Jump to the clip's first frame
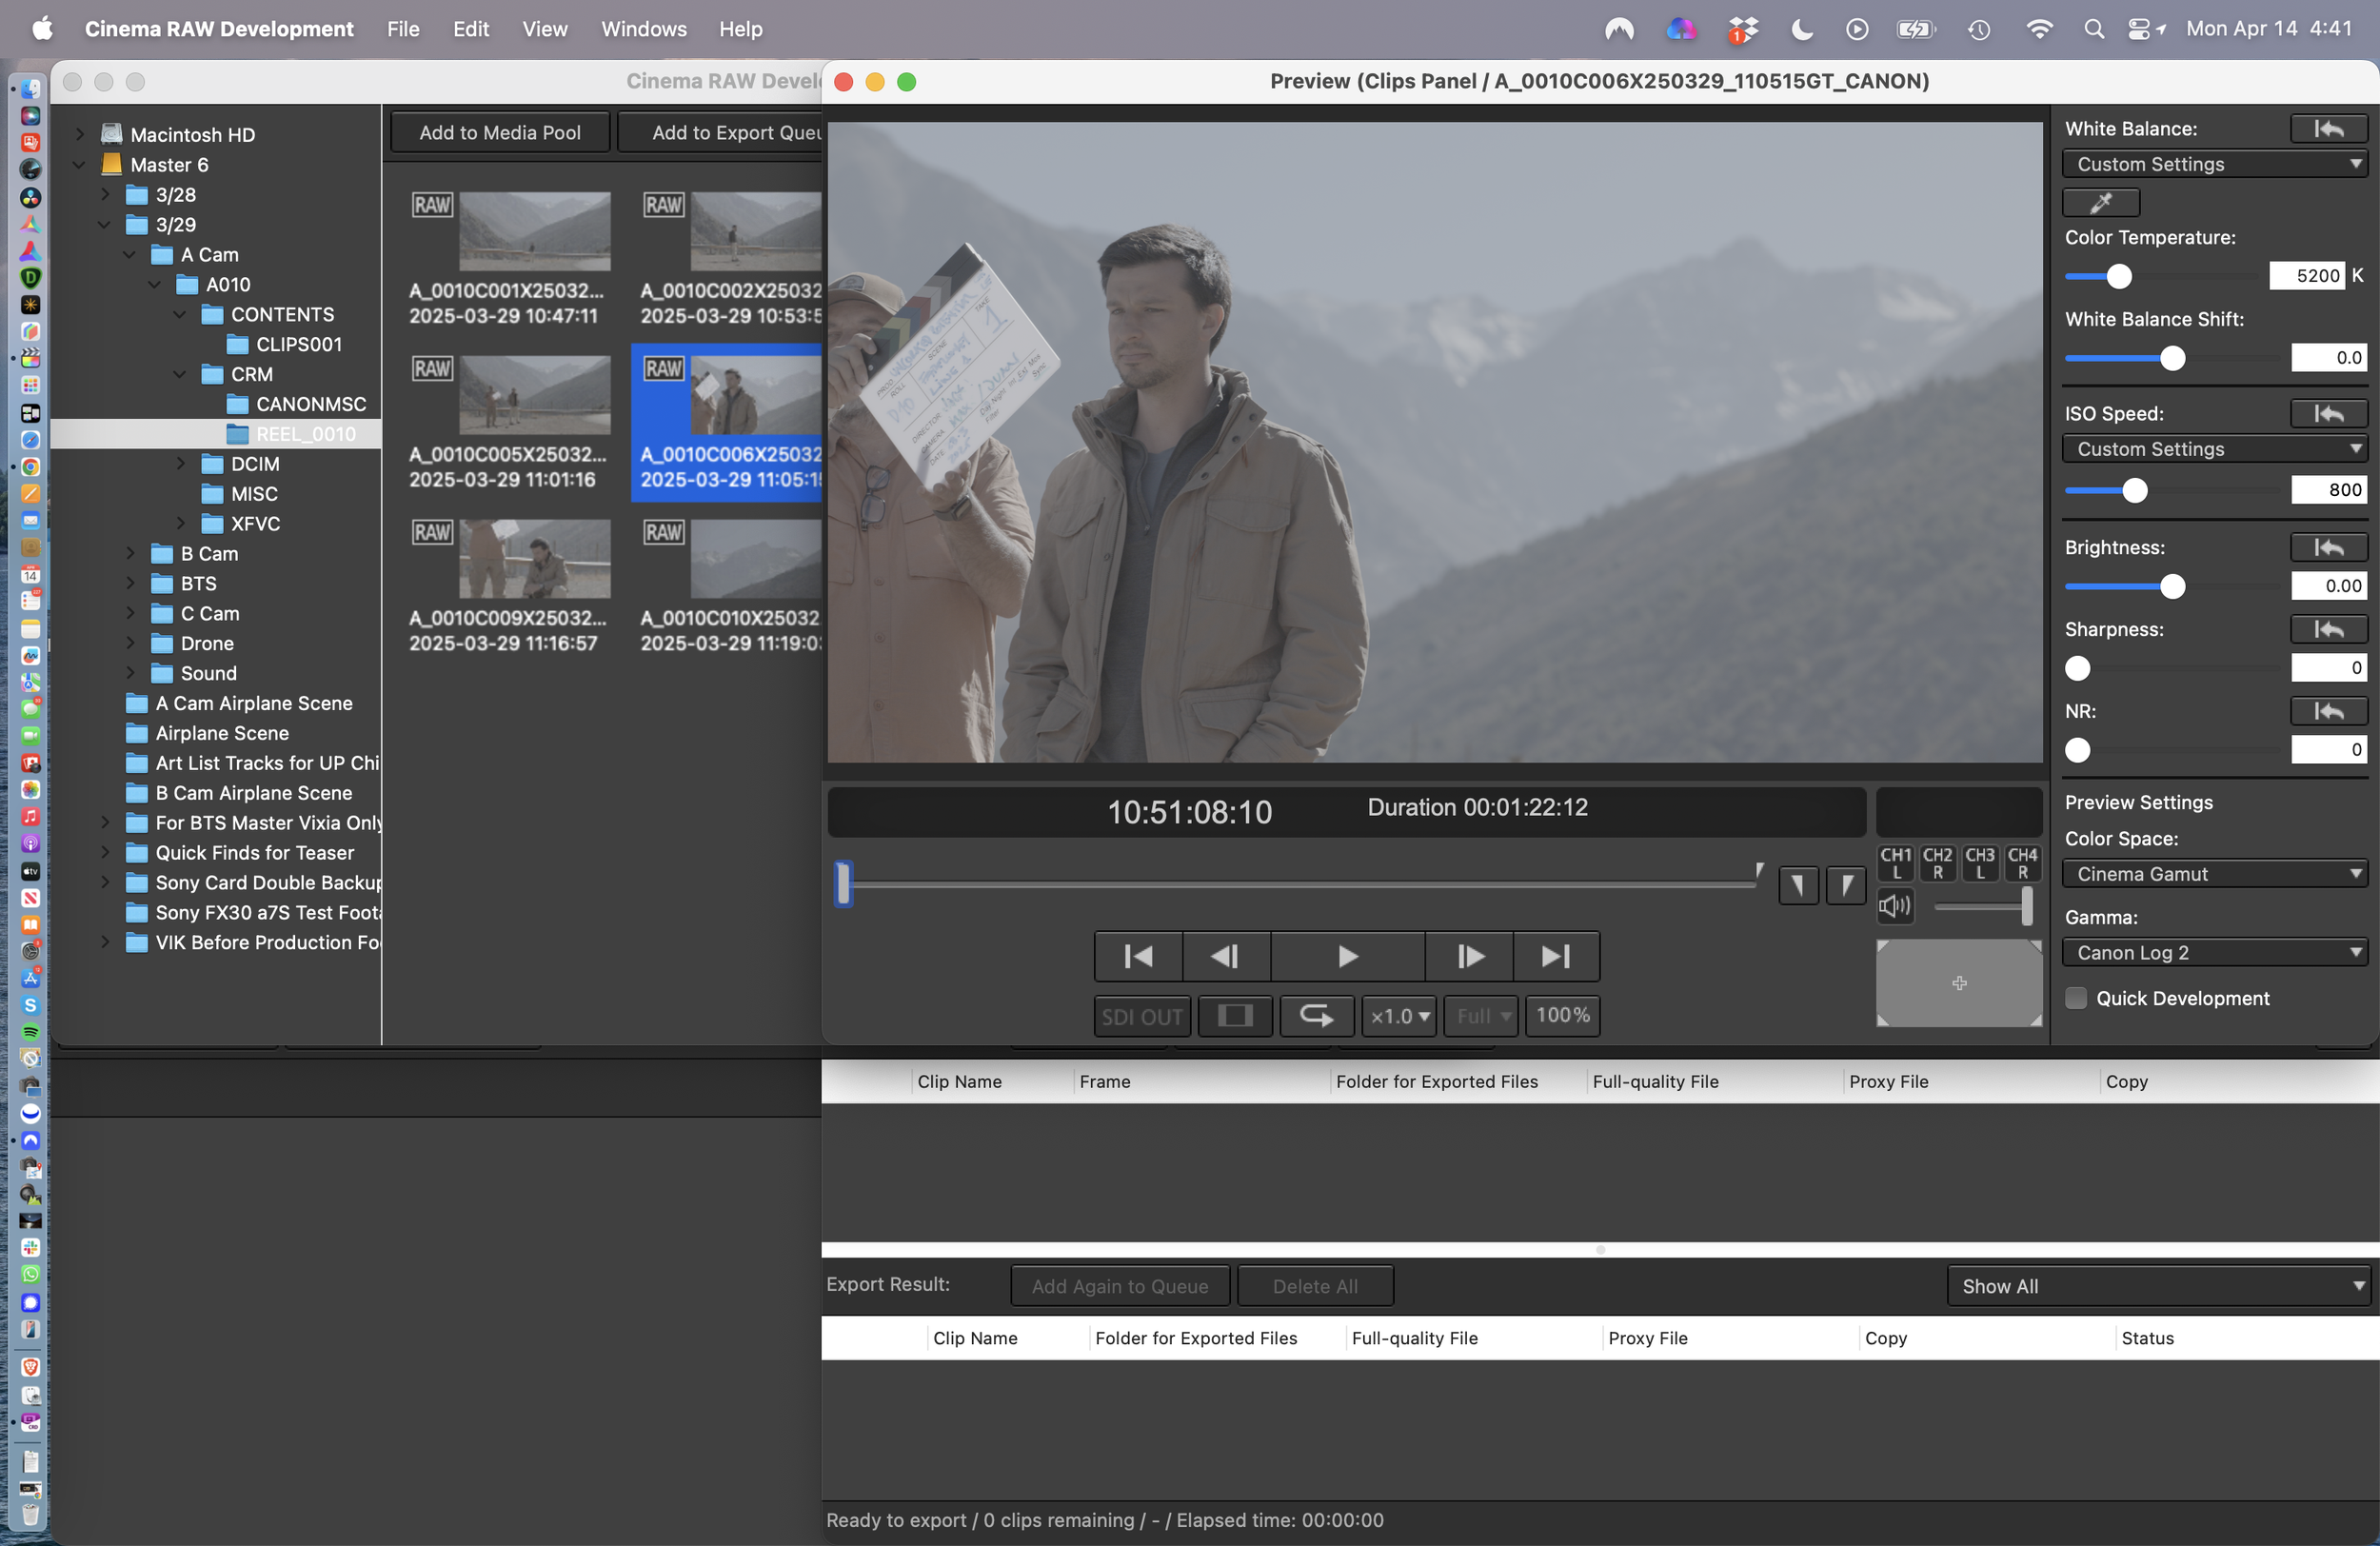The image size is (2380, 1546). [1138, 957]
